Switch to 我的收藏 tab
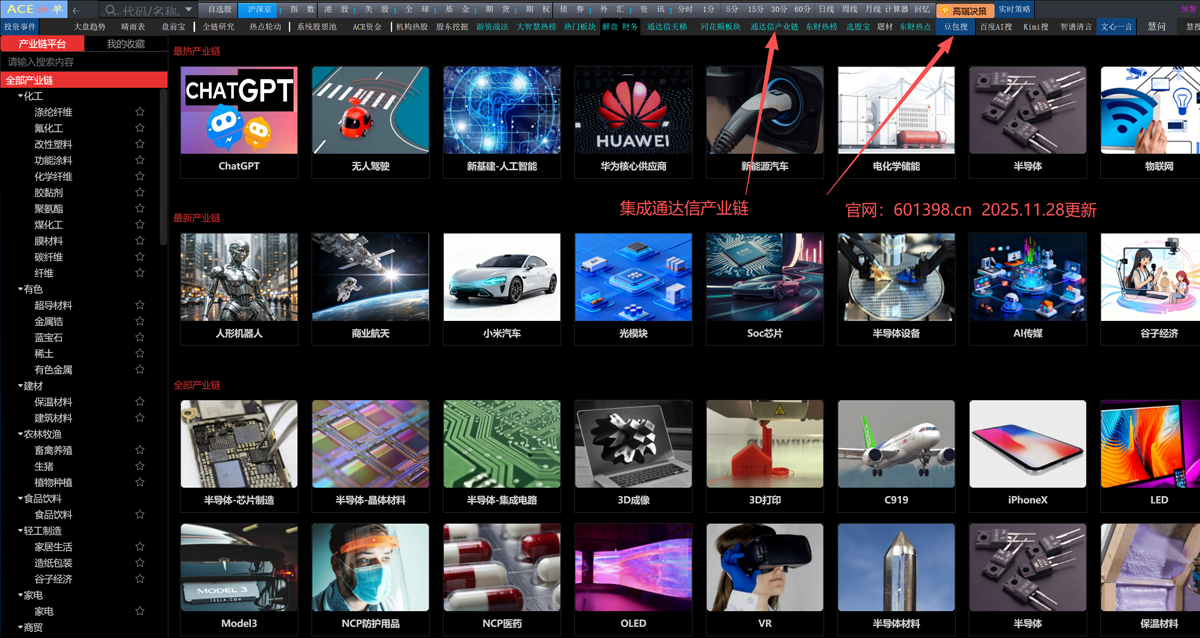Viewport: 1200px width, 638px height. [x=125, y=44]
